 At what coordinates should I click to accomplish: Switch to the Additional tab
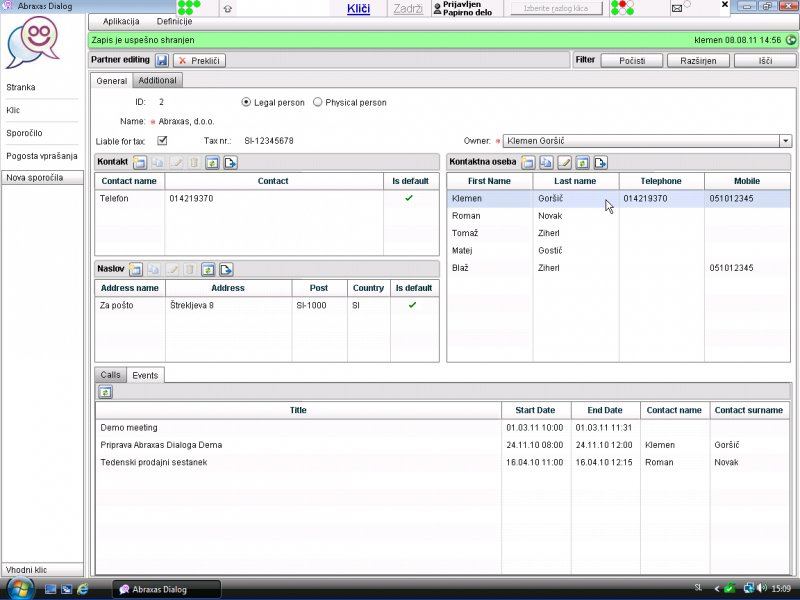157,80
